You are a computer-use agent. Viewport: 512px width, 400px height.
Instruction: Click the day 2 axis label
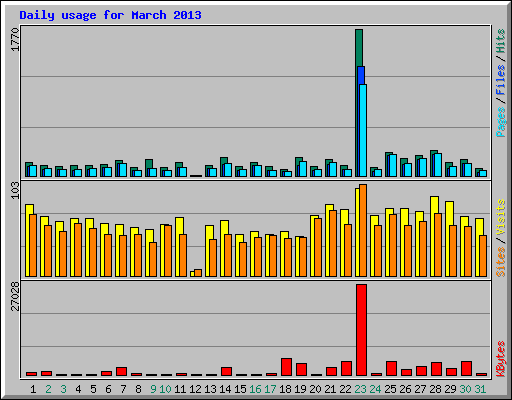pyautogui.click(x=48, y=389)
